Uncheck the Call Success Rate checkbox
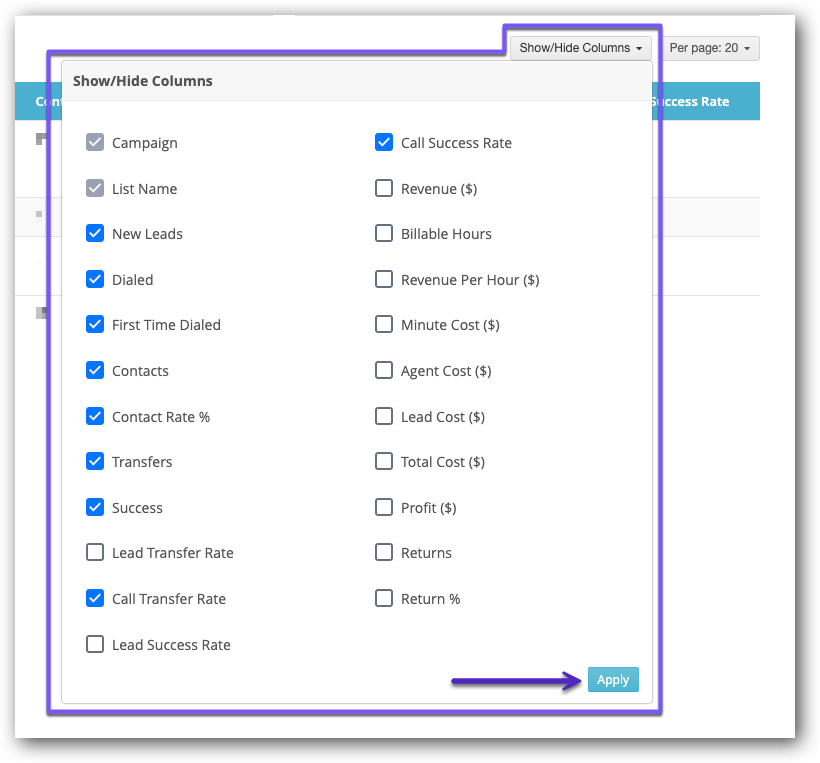The image size is (820, 763). 384,142
